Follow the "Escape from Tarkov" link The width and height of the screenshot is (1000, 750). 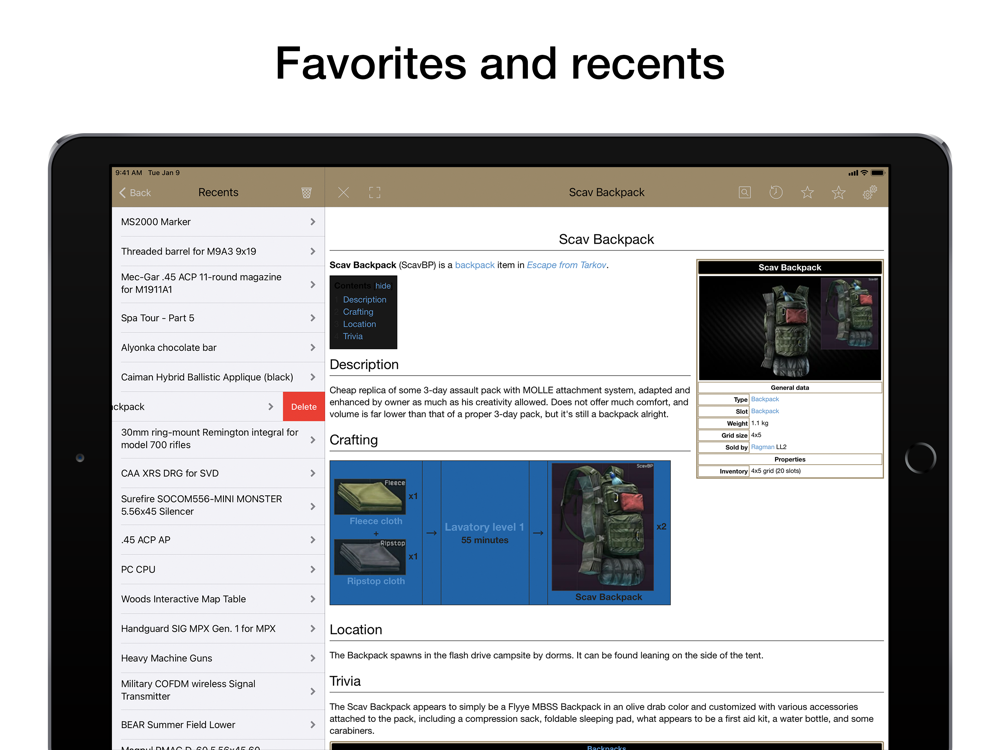tap(566, 265)
